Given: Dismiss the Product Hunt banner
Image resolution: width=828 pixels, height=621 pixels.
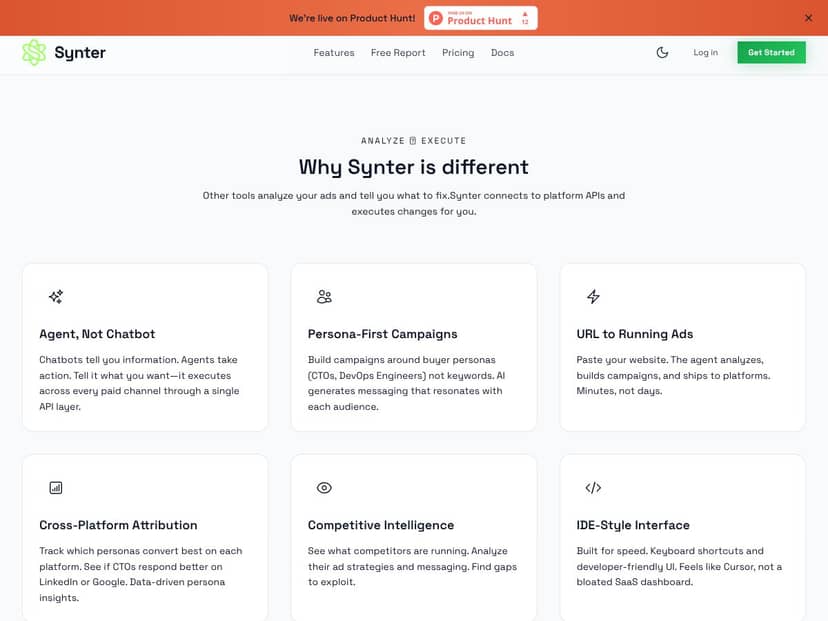Looking at the screenshot, I should pos(809,17).
